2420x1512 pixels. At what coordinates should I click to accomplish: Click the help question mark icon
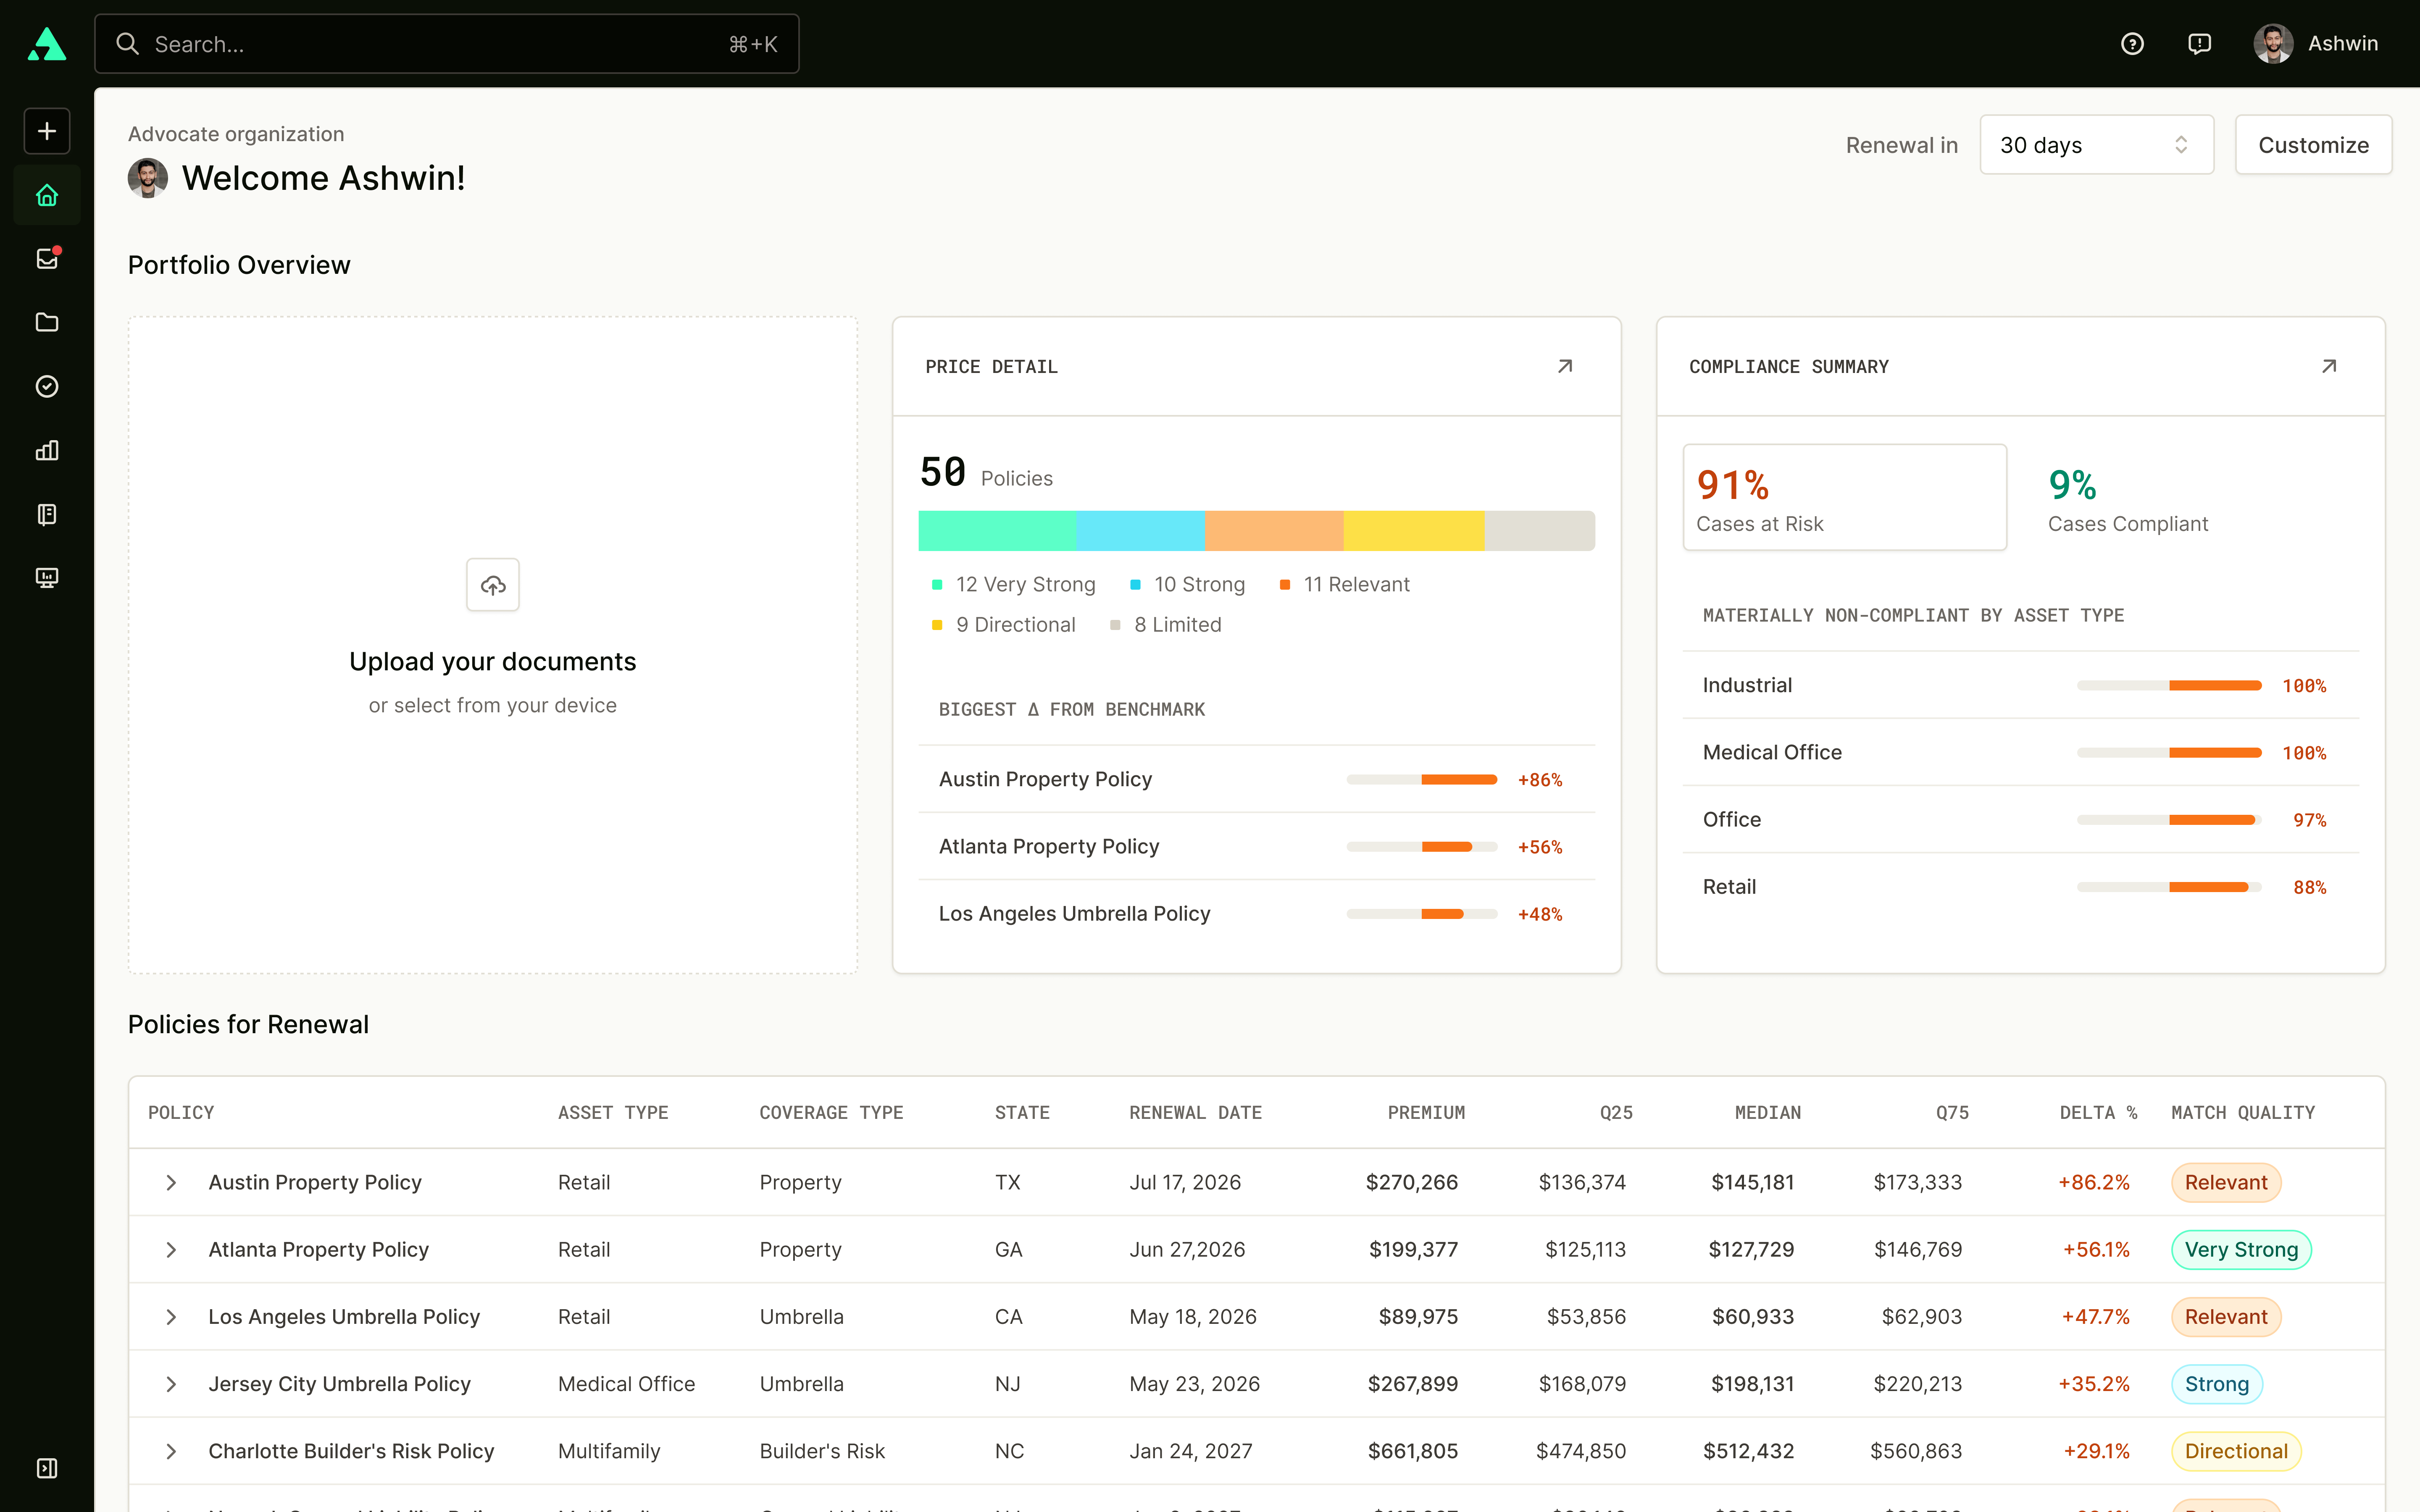(2132, 44)
